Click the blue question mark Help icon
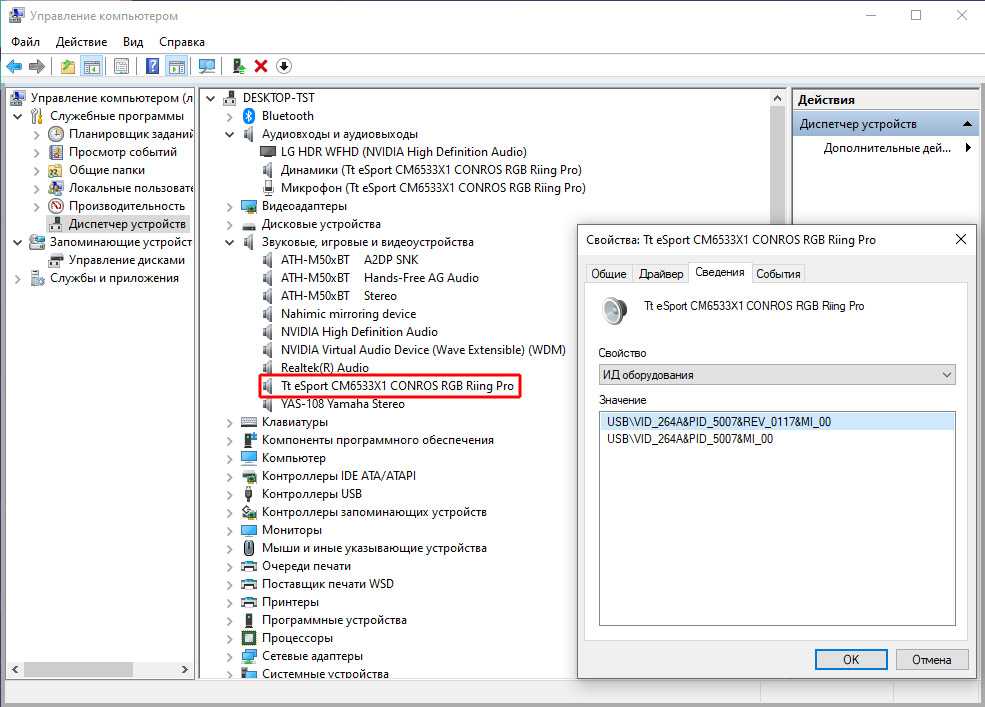This screenshot has height=707, width=985. click(152, 66)
